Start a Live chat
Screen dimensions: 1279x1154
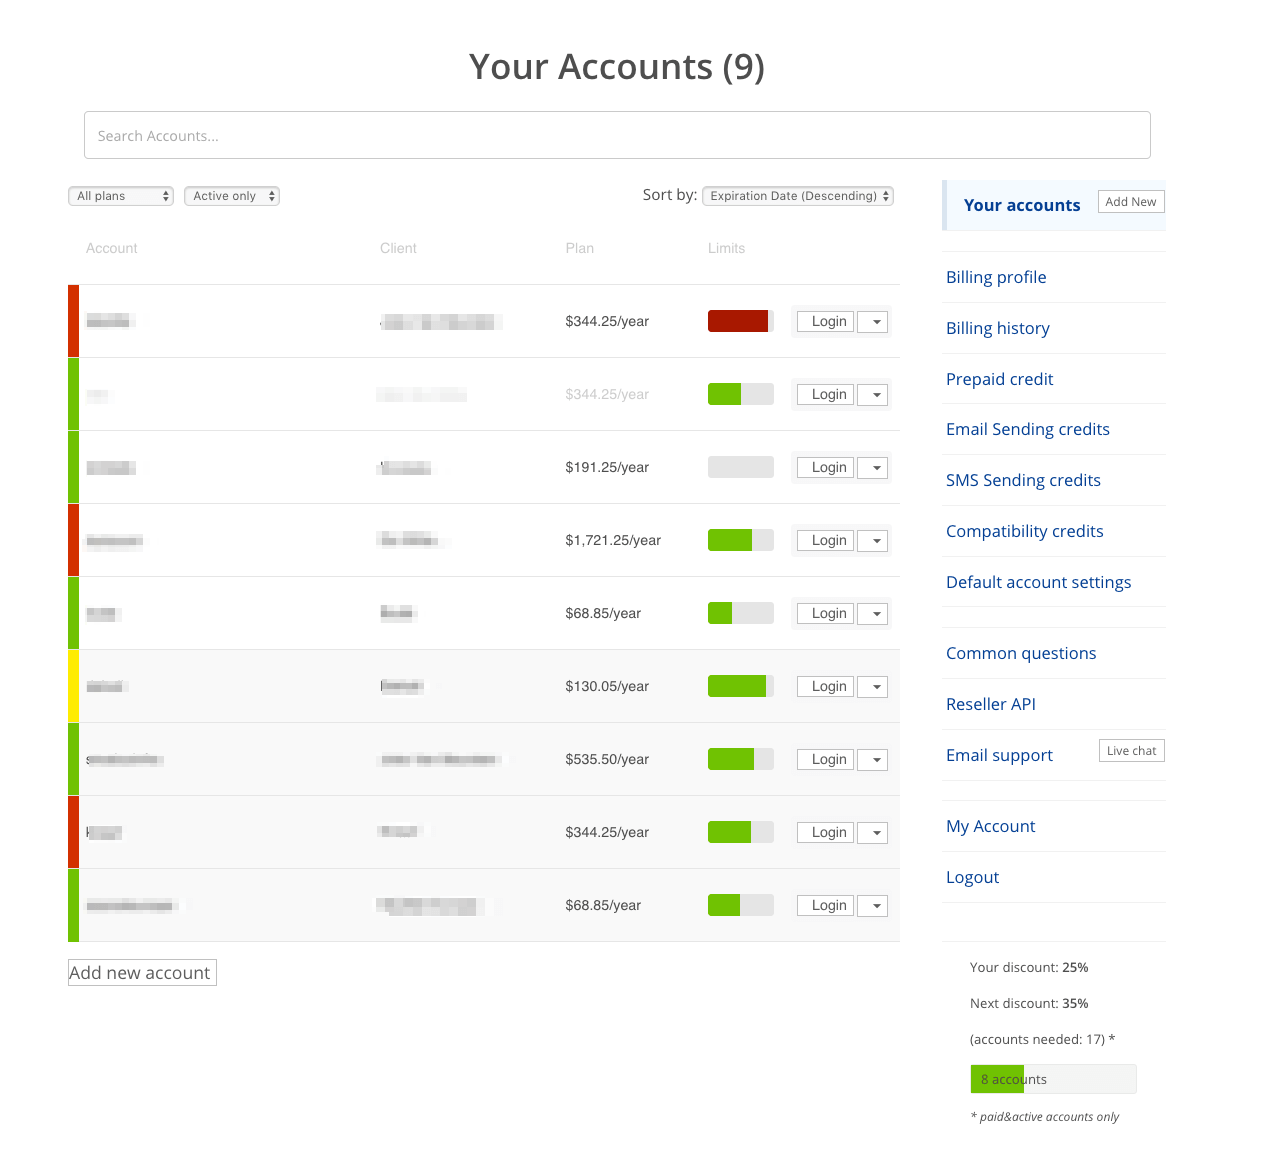point(1131,751)
